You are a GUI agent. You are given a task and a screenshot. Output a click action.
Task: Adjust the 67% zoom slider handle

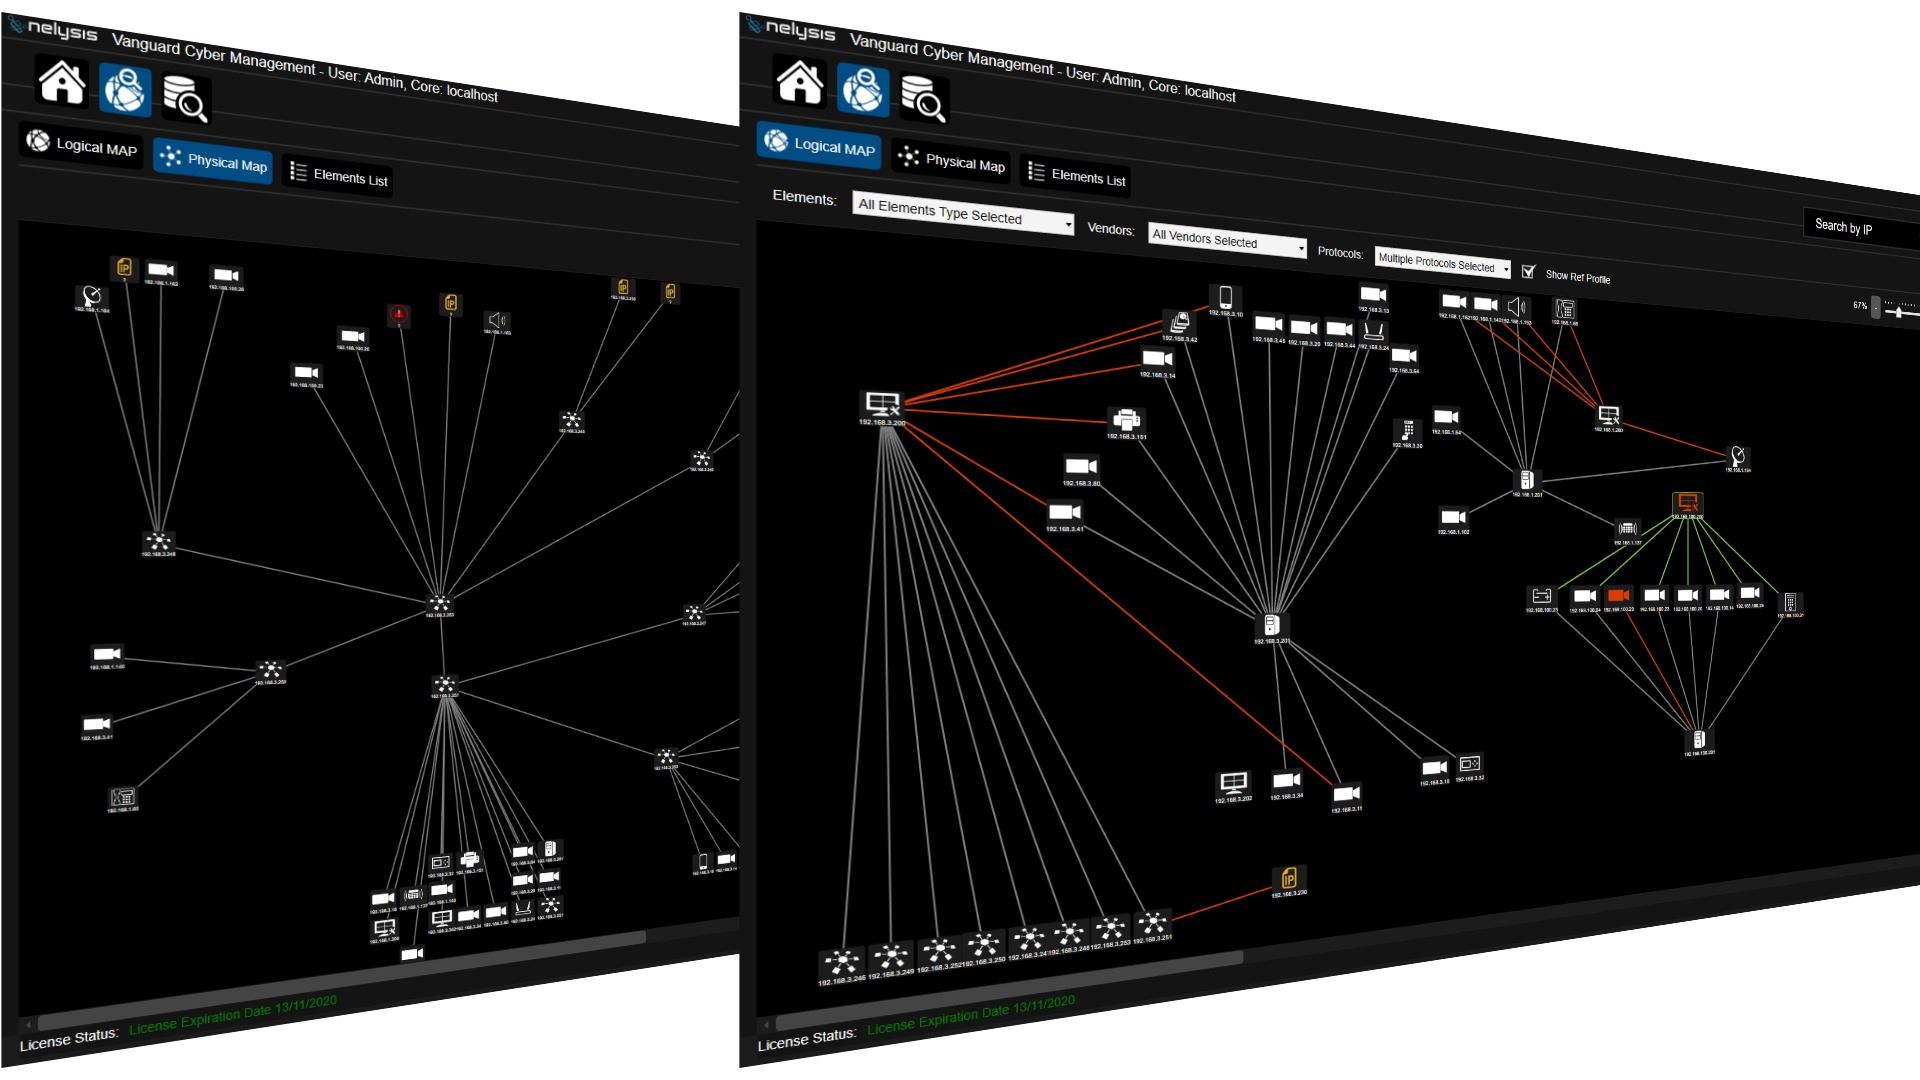point(1898,313)
